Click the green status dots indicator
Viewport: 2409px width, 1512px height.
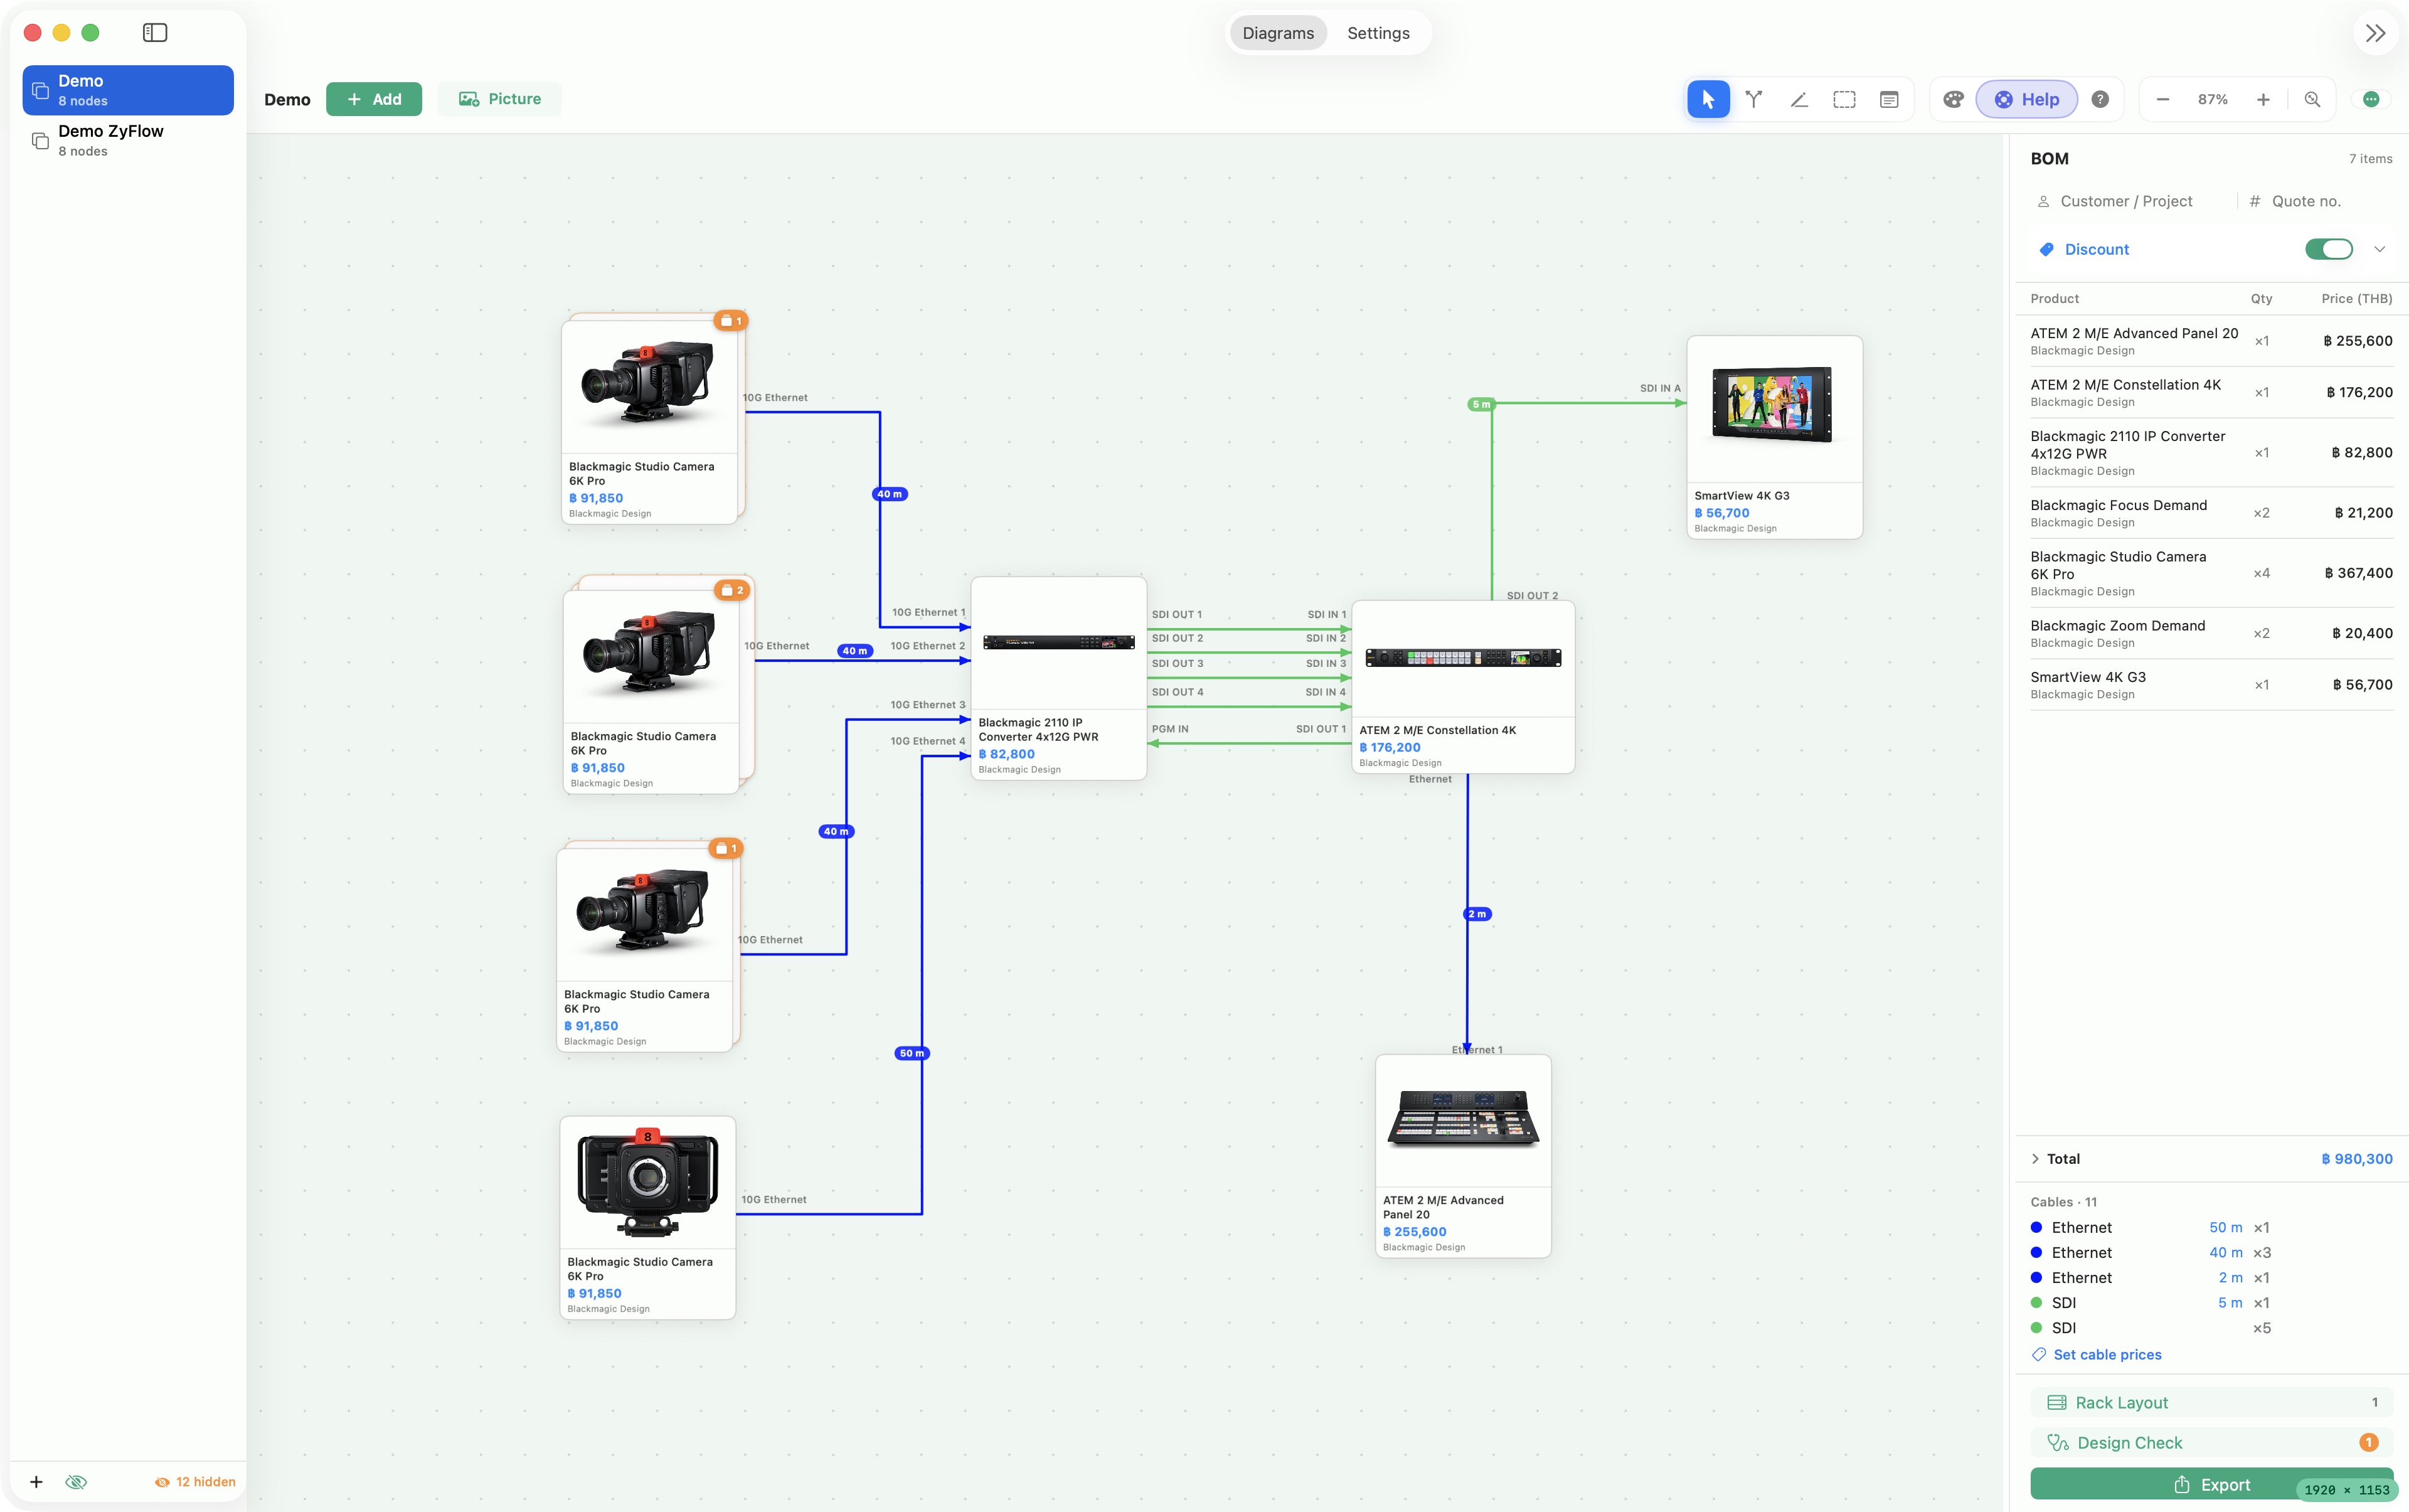(x=2371, y=99)
